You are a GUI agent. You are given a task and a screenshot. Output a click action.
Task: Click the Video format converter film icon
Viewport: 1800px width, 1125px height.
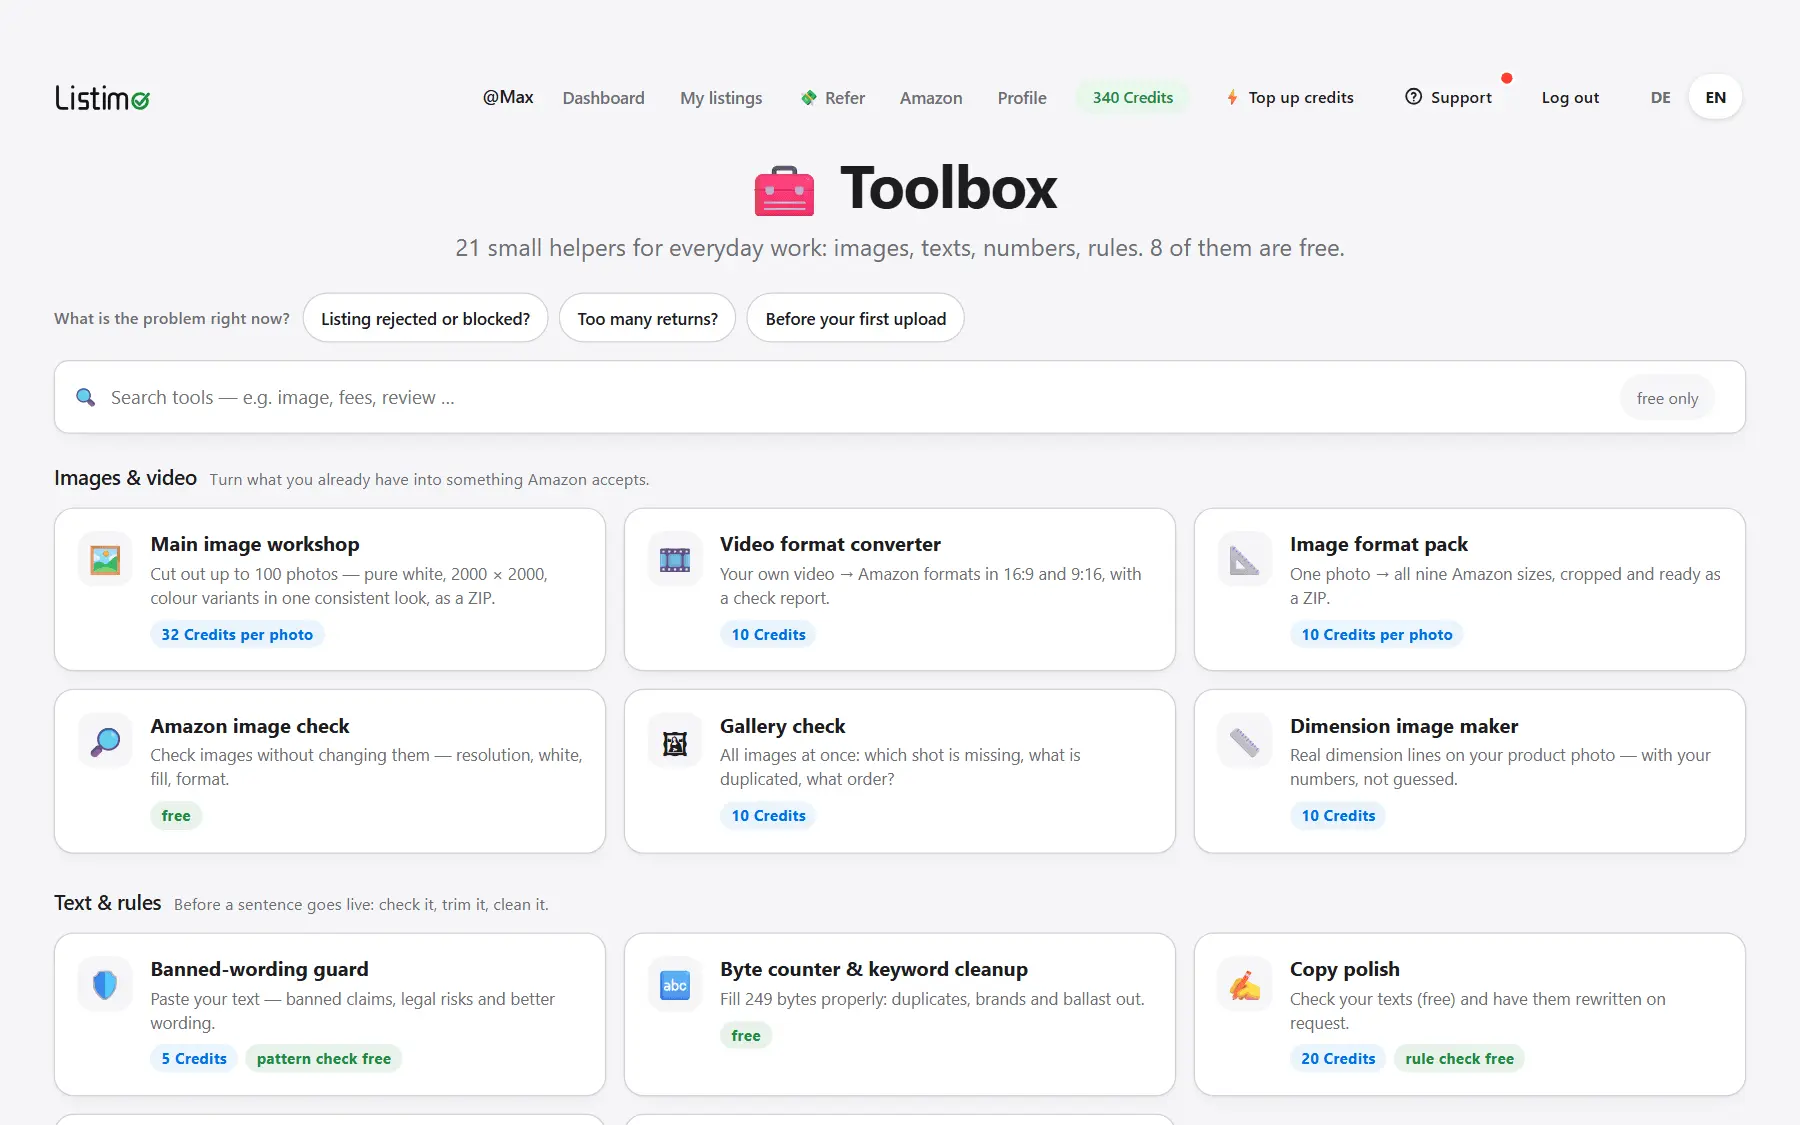(x=675, y=560)
